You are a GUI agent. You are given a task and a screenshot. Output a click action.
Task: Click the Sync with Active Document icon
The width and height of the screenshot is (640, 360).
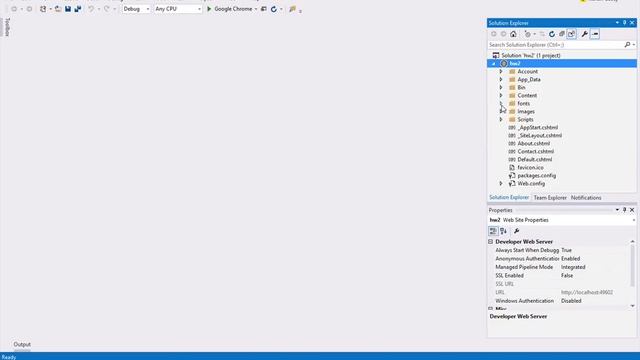[x=542, y=34]
